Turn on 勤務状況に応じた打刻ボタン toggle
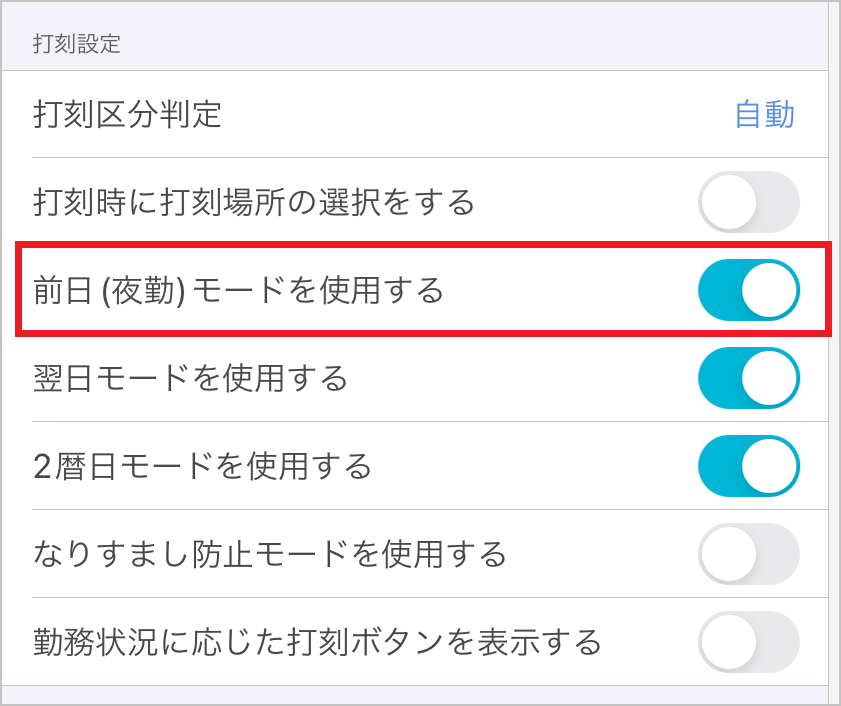 click(x=749, y=641)
